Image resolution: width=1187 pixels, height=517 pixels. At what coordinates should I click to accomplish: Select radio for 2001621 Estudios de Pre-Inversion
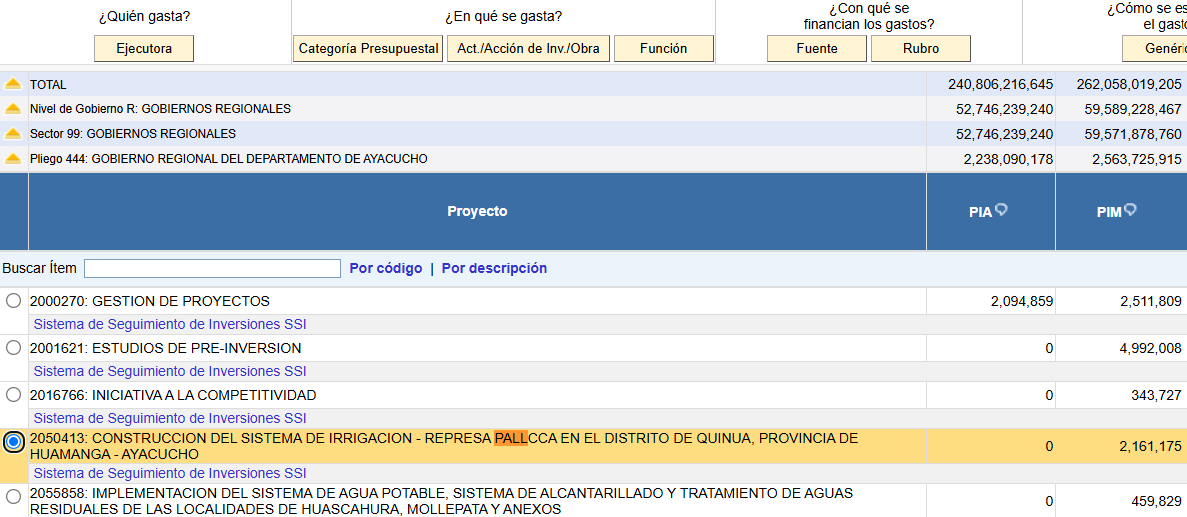pos(14,348)
